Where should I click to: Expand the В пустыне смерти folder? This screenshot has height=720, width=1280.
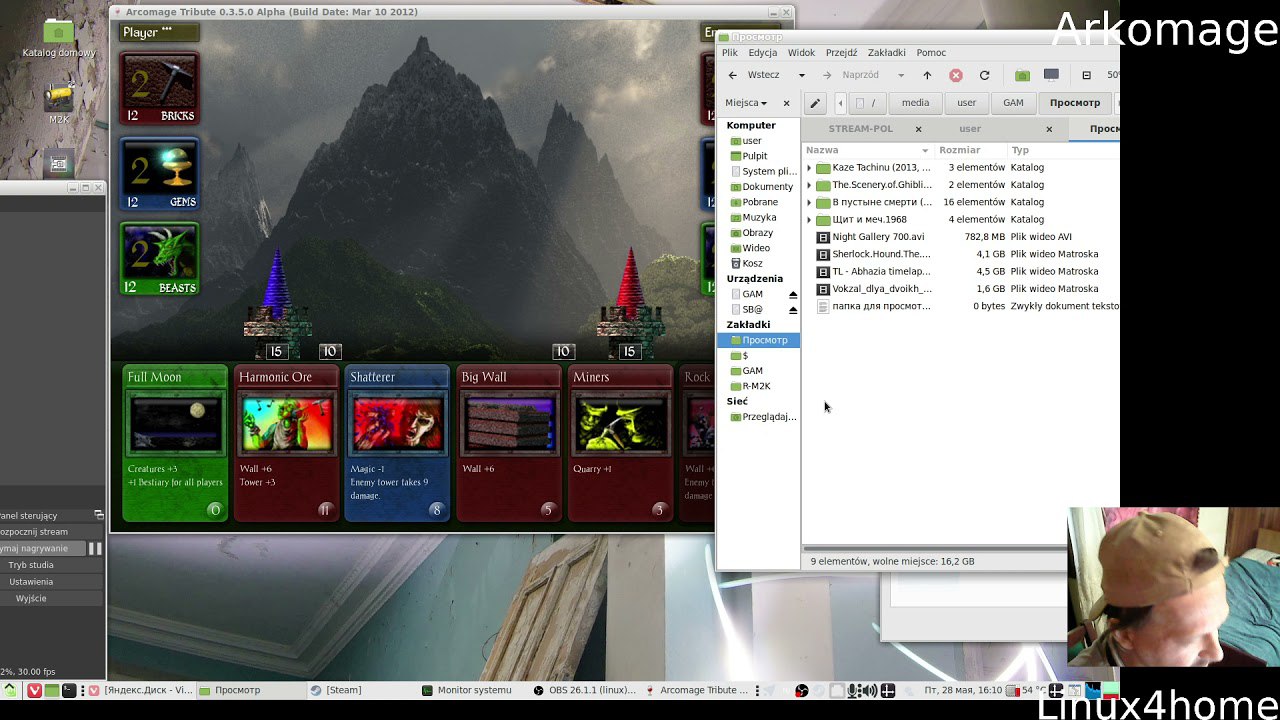click(809, 202)
